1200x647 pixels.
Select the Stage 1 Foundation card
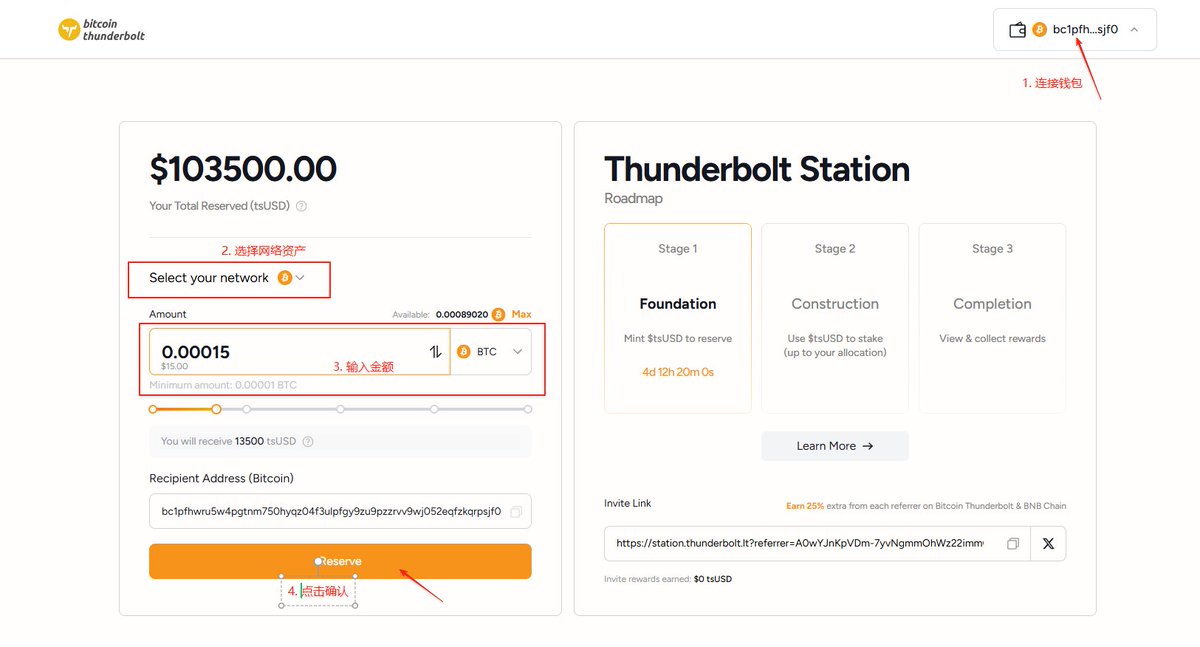click(x=678, y=318)
